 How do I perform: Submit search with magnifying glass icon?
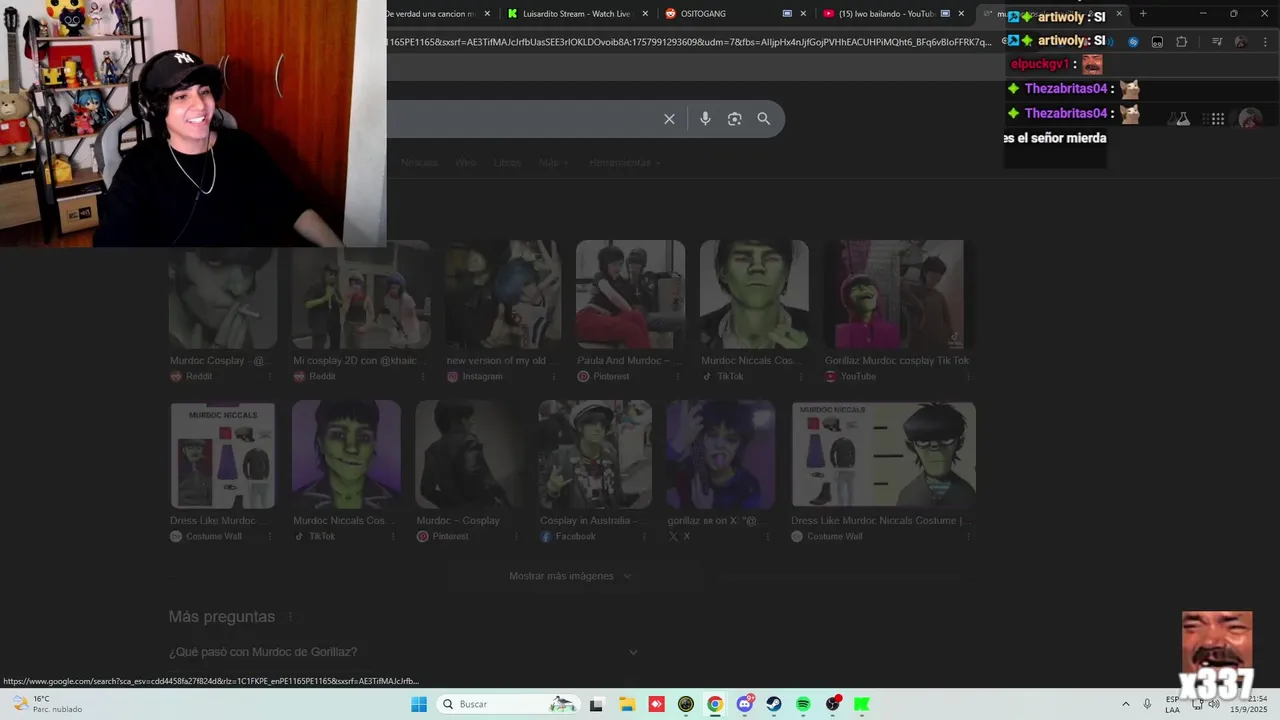[764, 119]
